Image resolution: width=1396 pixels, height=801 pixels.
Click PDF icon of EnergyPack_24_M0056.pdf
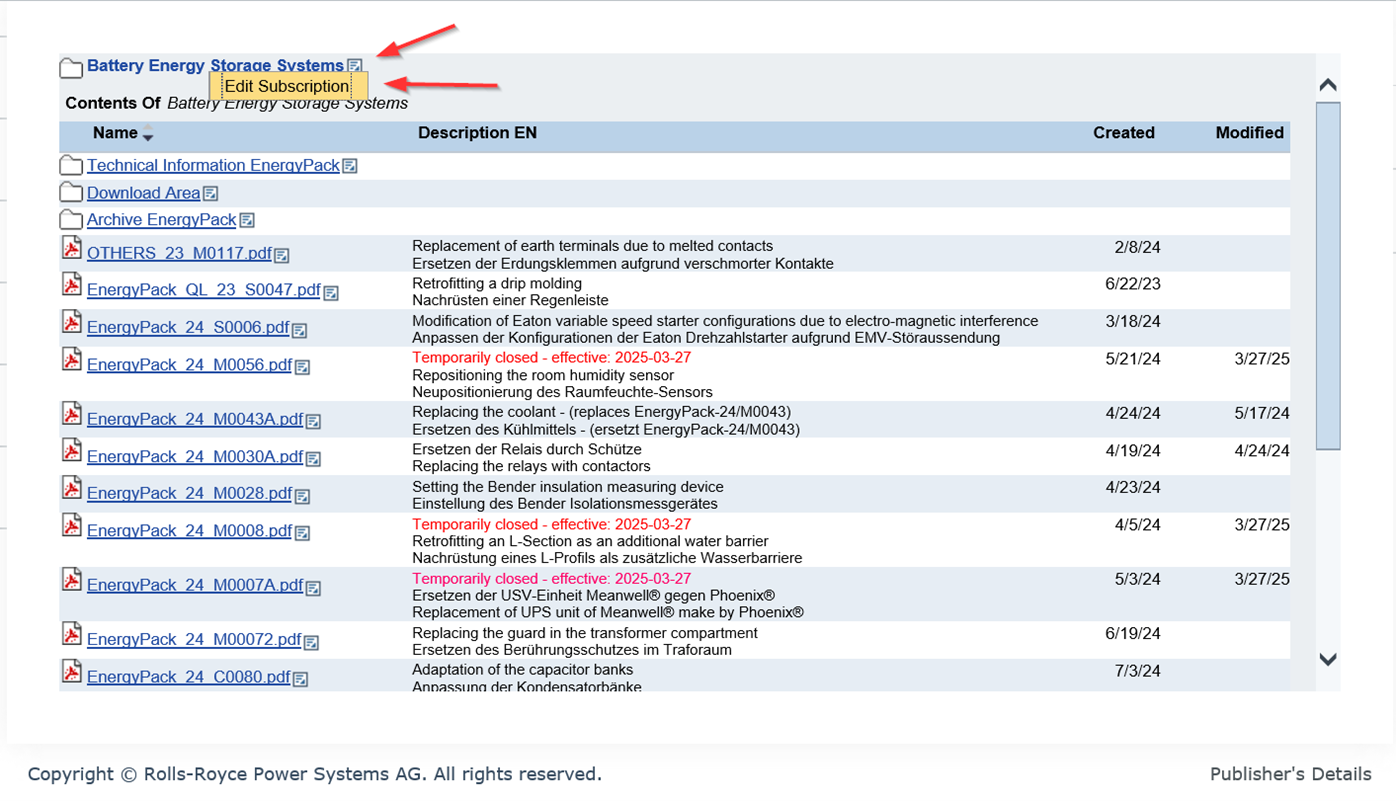pyautogui.click(x=72, y=359)
